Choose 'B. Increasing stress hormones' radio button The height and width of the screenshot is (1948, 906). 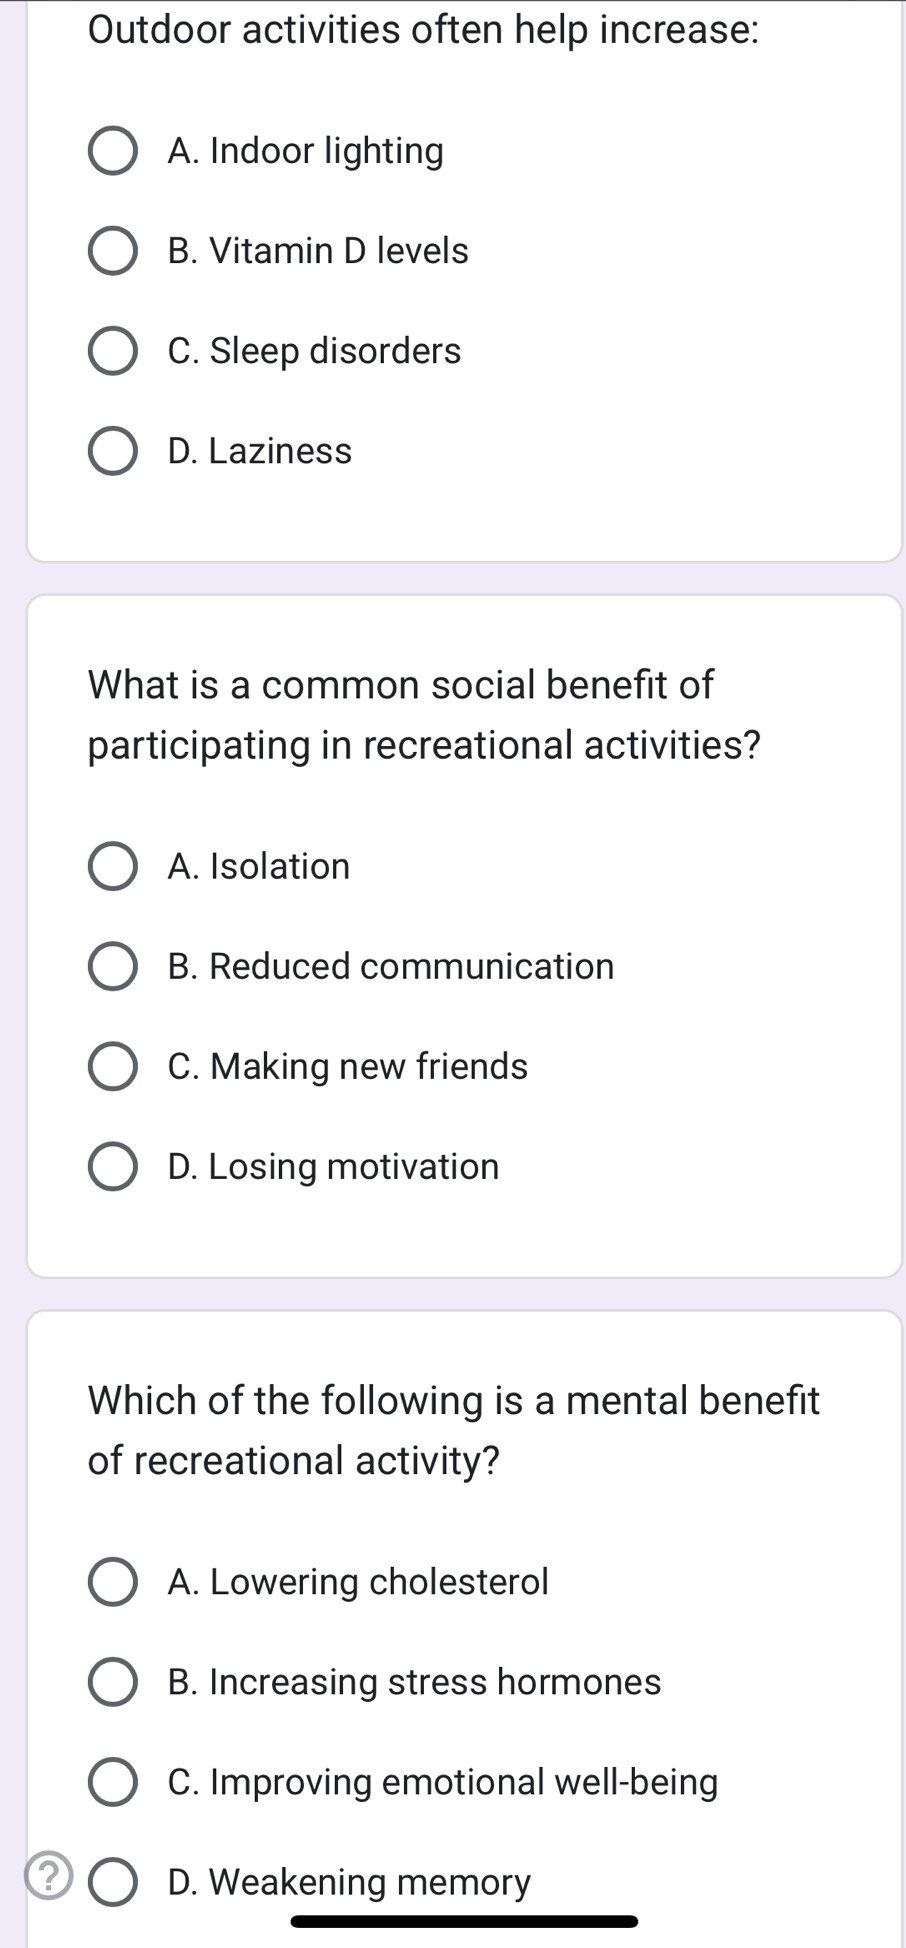point(113,1682)
